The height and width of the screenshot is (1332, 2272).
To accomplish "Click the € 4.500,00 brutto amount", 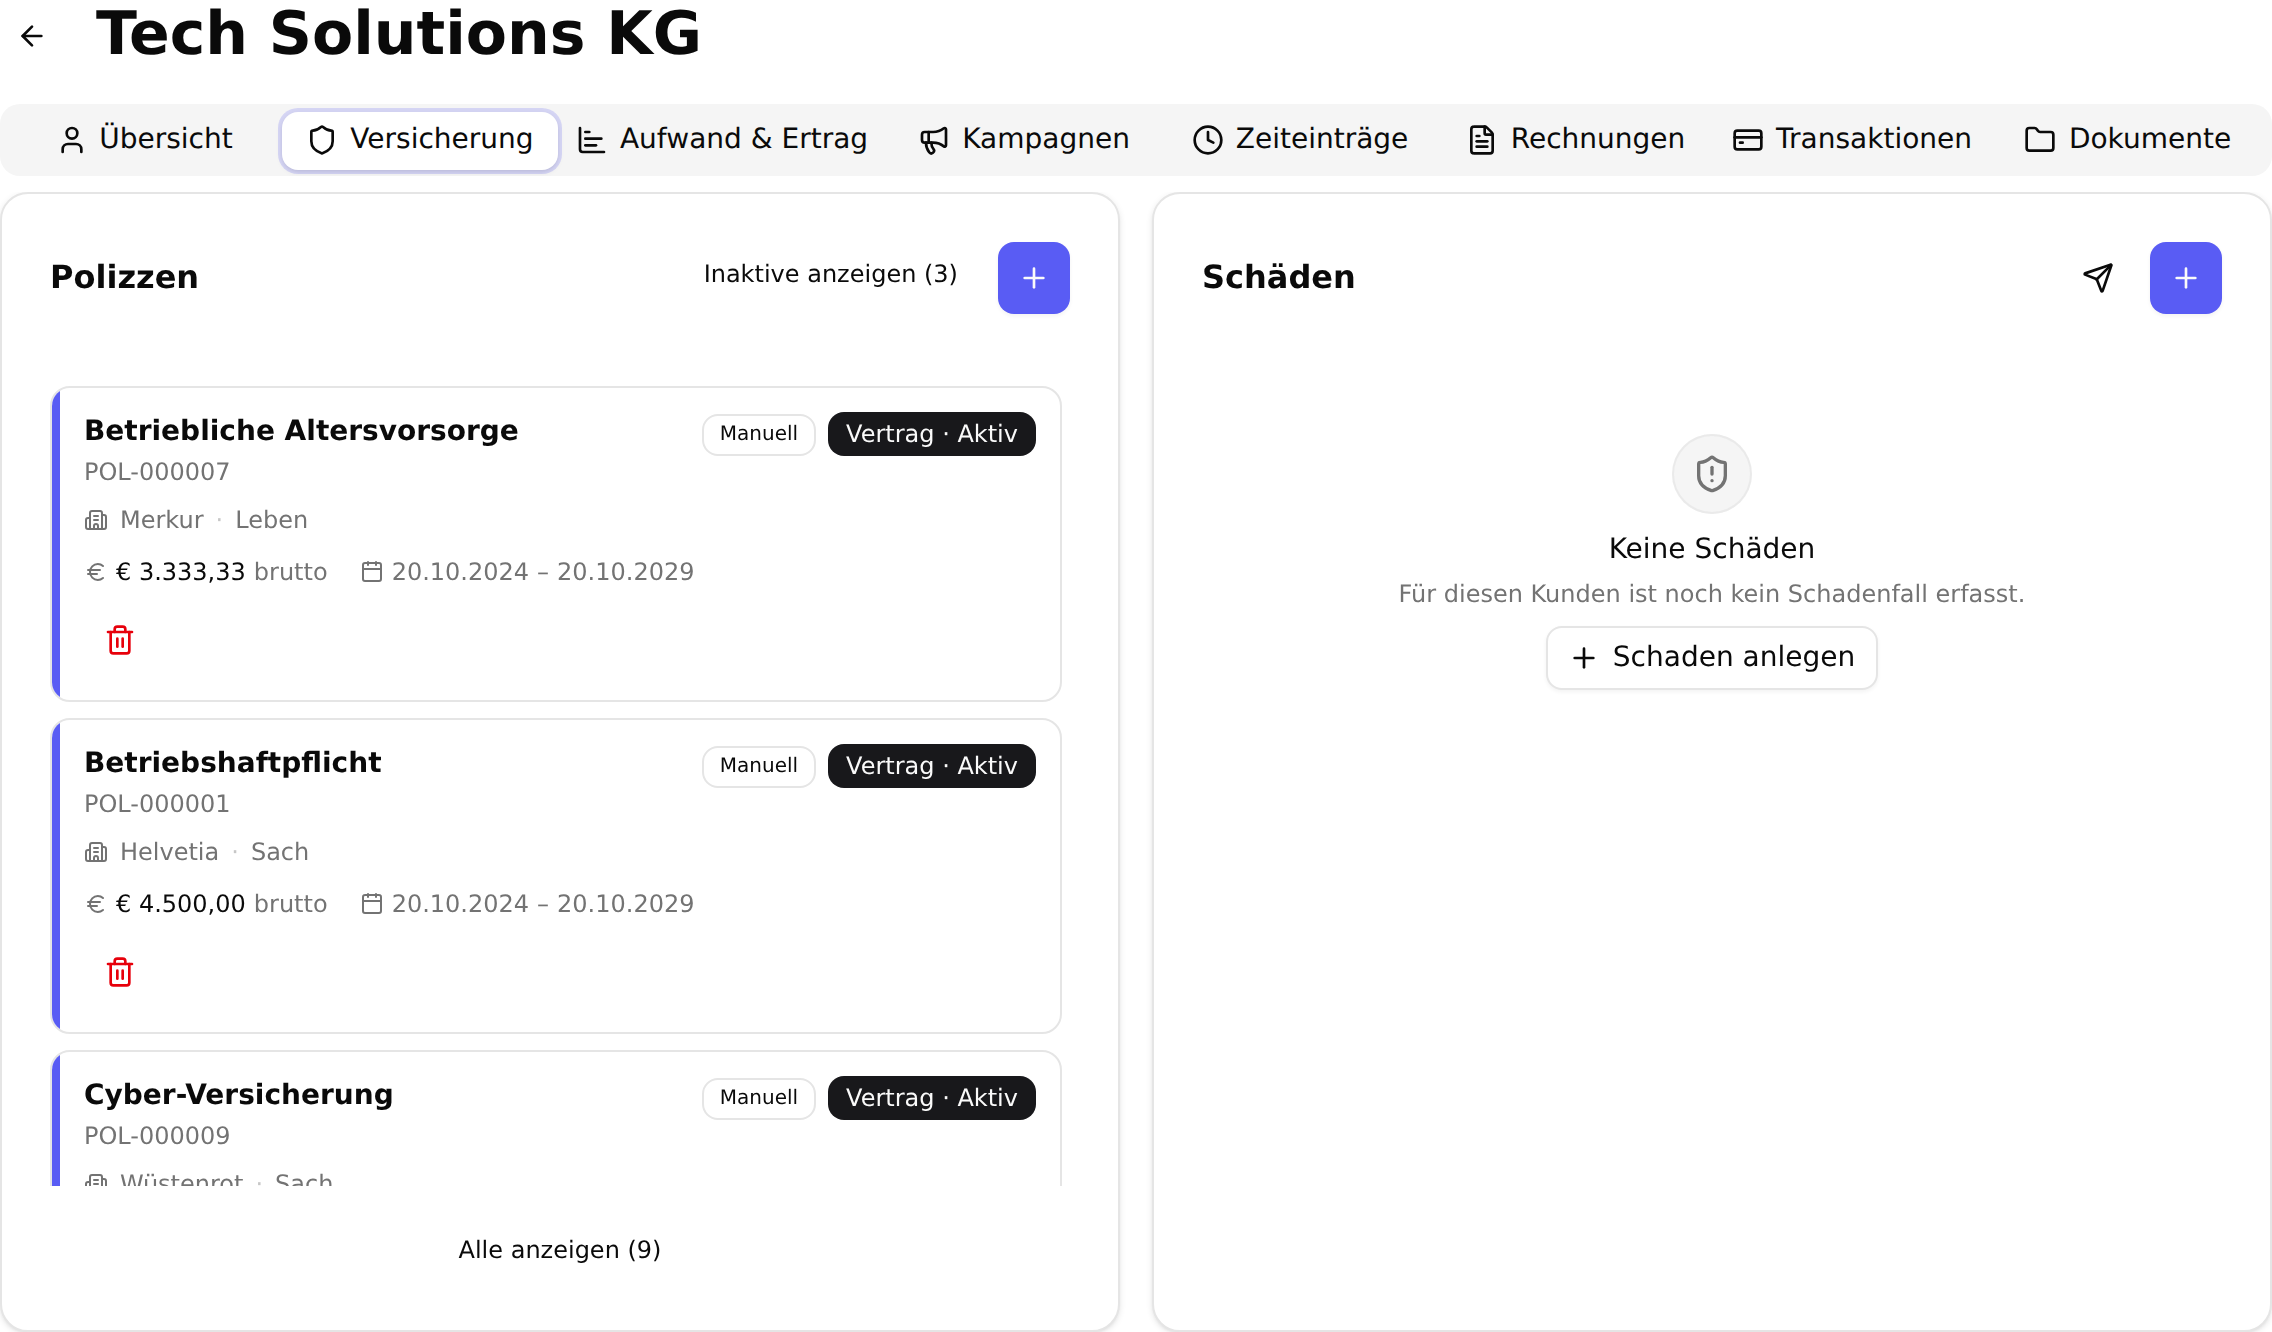I will [221, 904].
